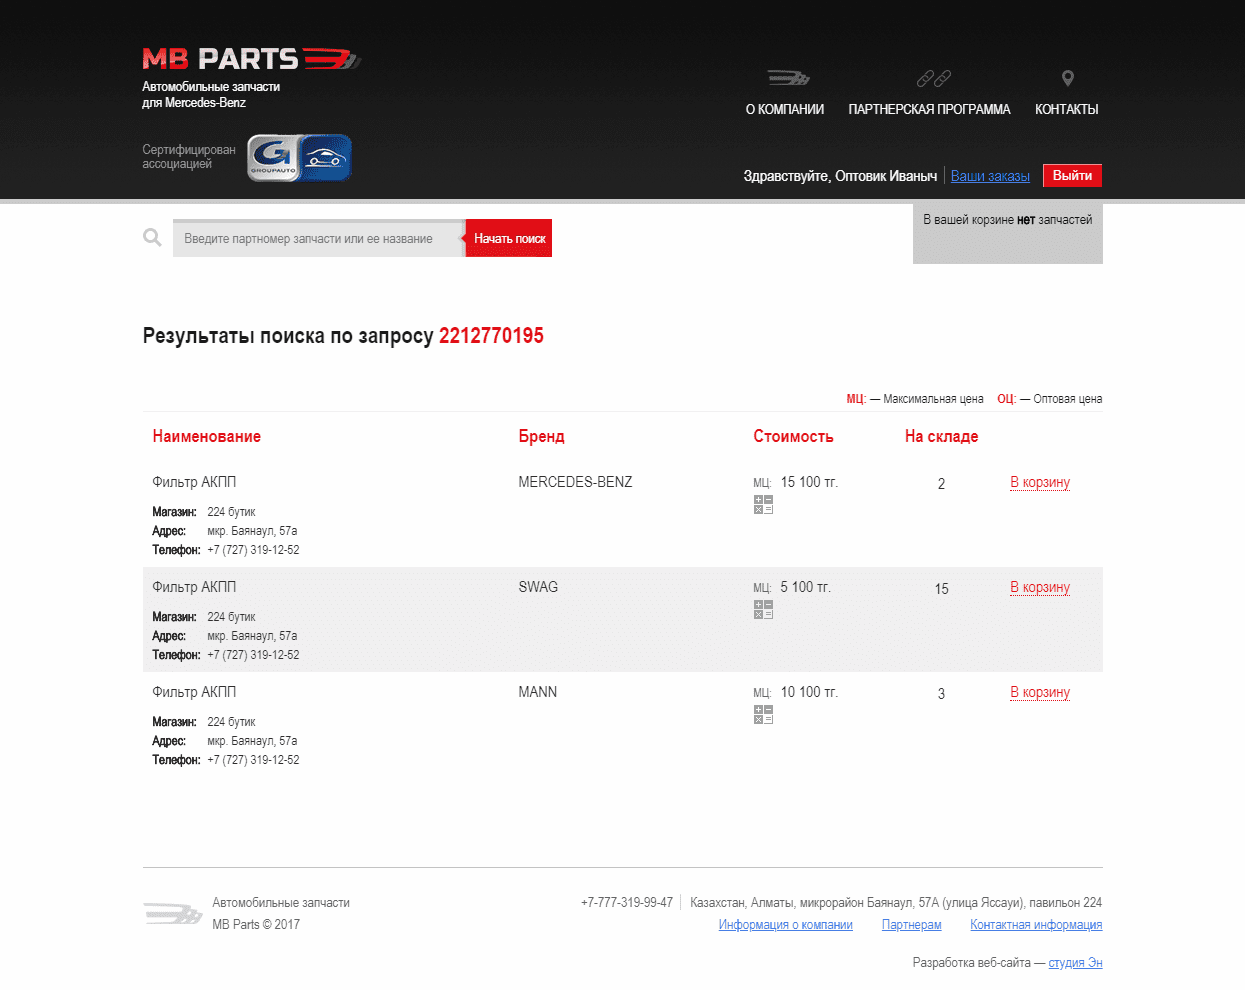Click footer phone +7-777-319-99-47
This screenshot has height=990, width=1245.
coord(627,903)
